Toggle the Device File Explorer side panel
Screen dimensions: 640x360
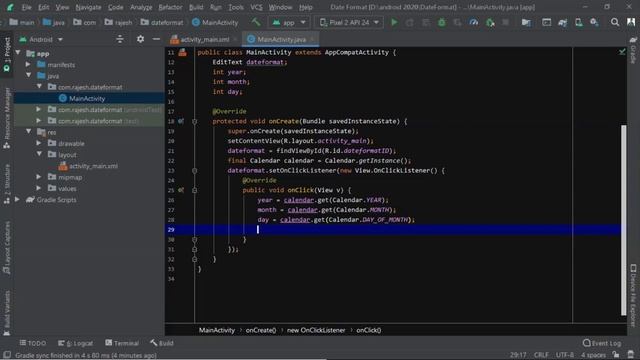[633, 295]
